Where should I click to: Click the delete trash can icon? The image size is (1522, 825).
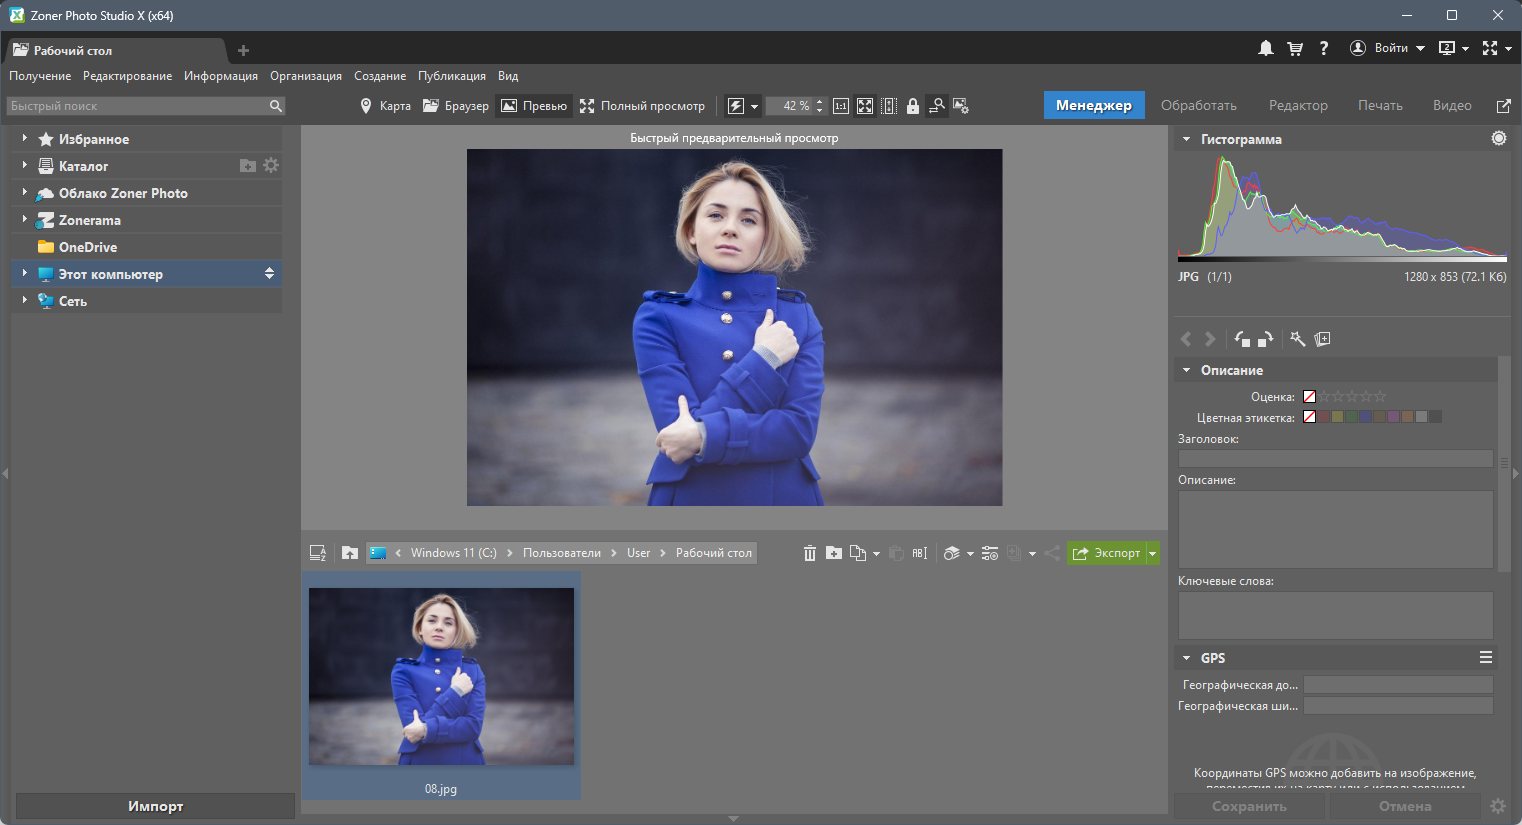click(x=810, y=553)
